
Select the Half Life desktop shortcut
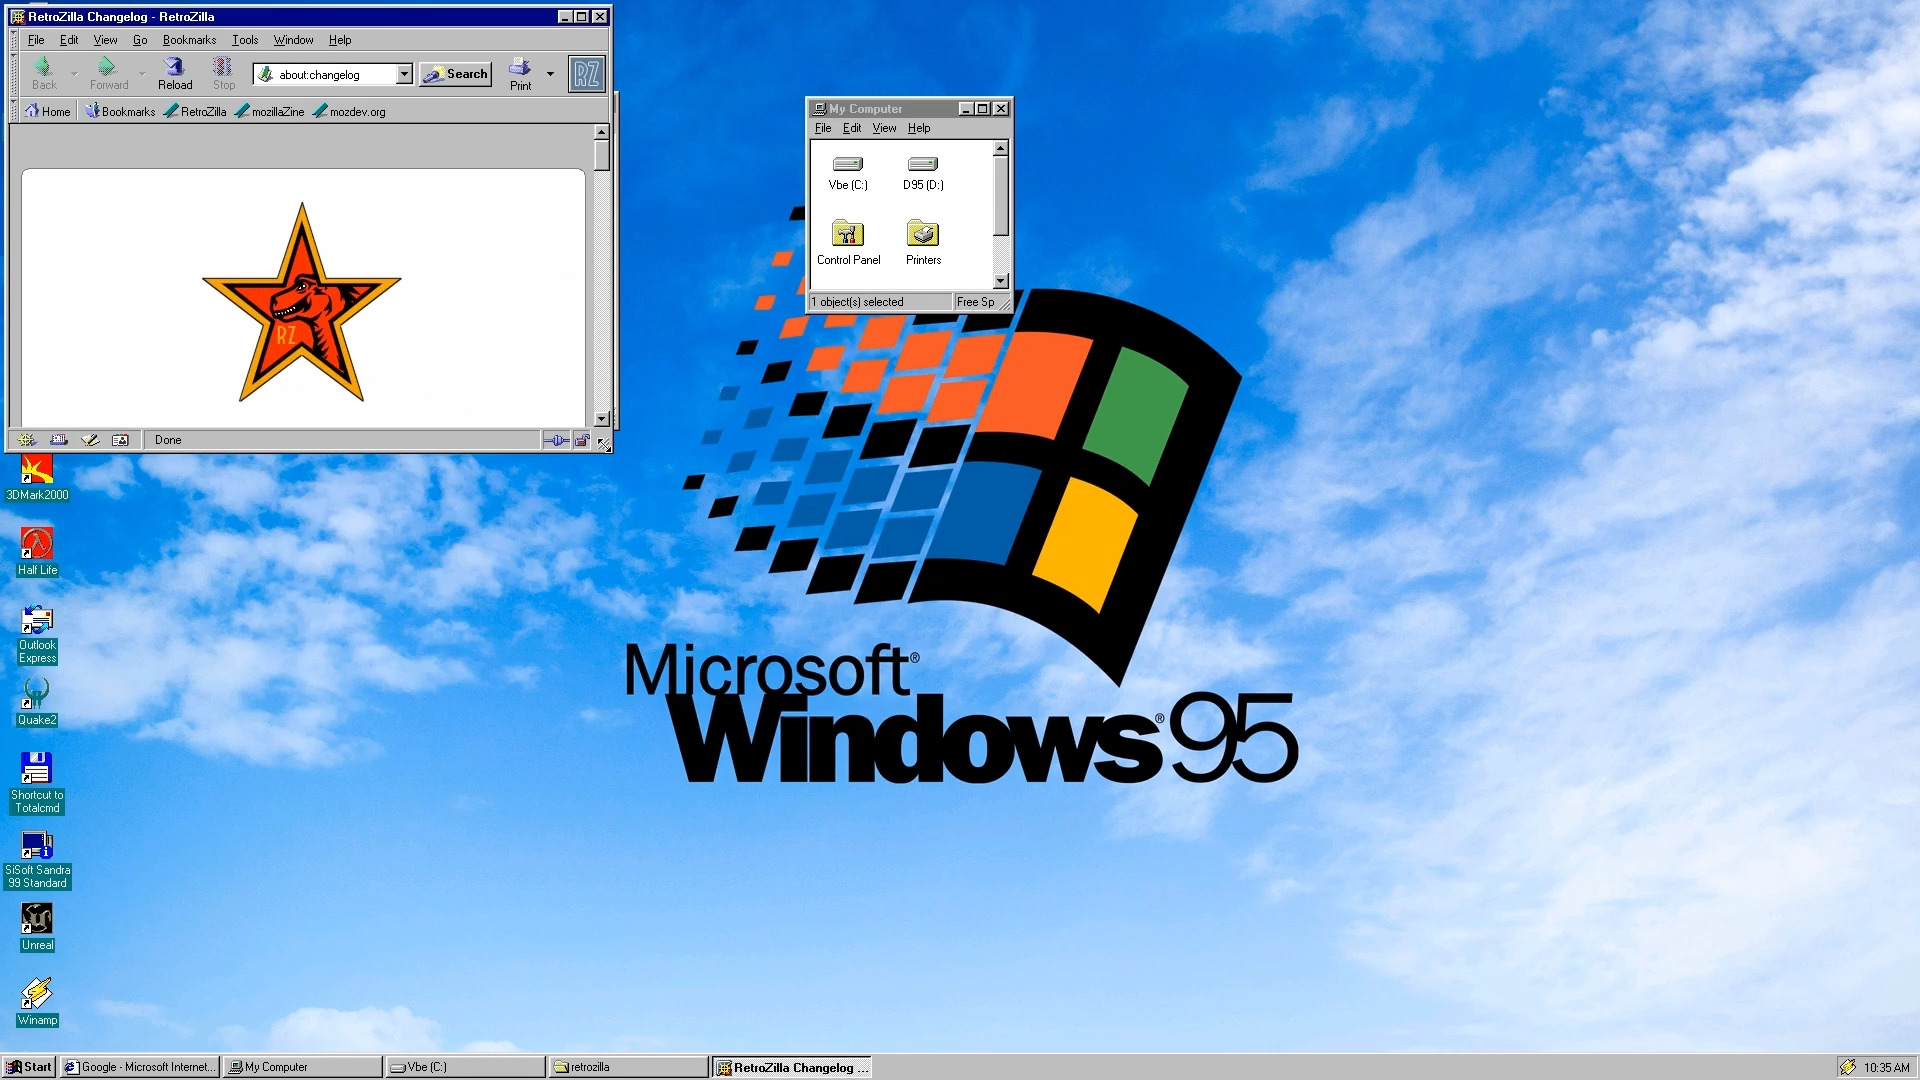point(37,552)
